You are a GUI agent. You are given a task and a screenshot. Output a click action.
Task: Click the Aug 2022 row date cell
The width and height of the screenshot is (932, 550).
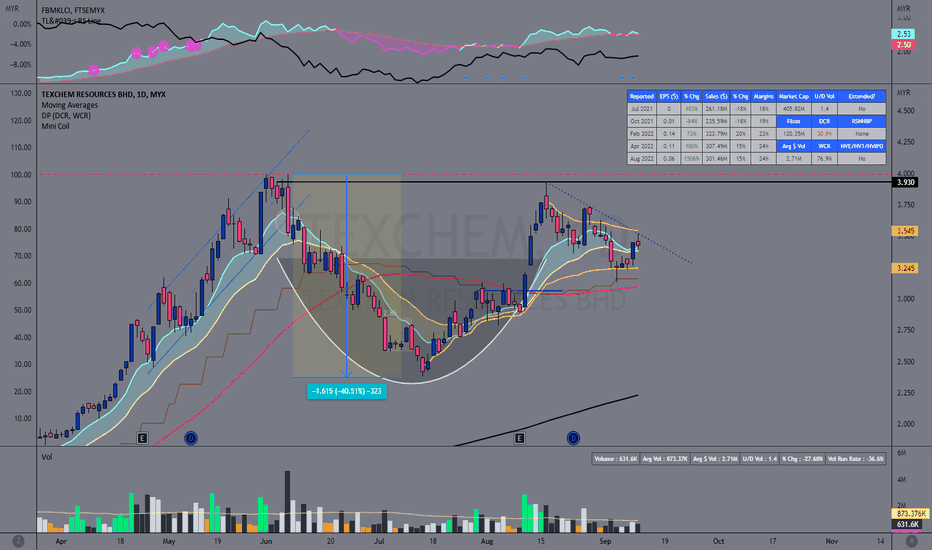[x=641, y=159]
